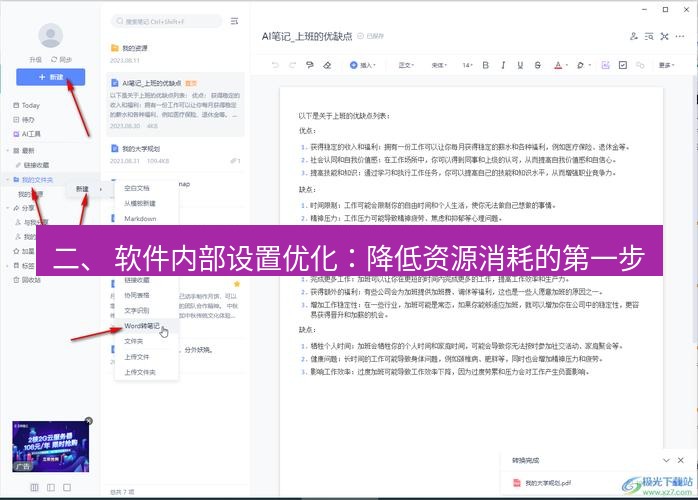The width and height of the screenshot is (698, 500).
Task: Open the 我的大学规划 note in the list
Action: click(x=175, y=154)
